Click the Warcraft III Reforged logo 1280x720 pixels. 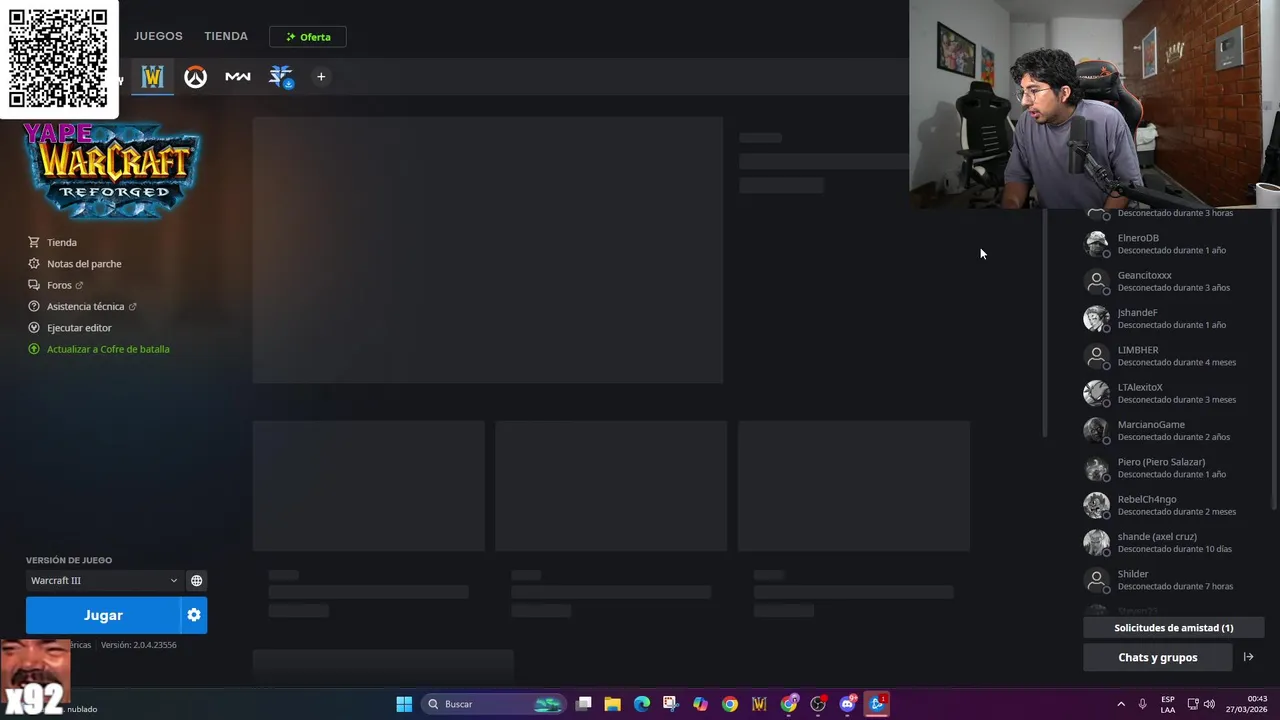pyautogui.click(x=112, y=171)
